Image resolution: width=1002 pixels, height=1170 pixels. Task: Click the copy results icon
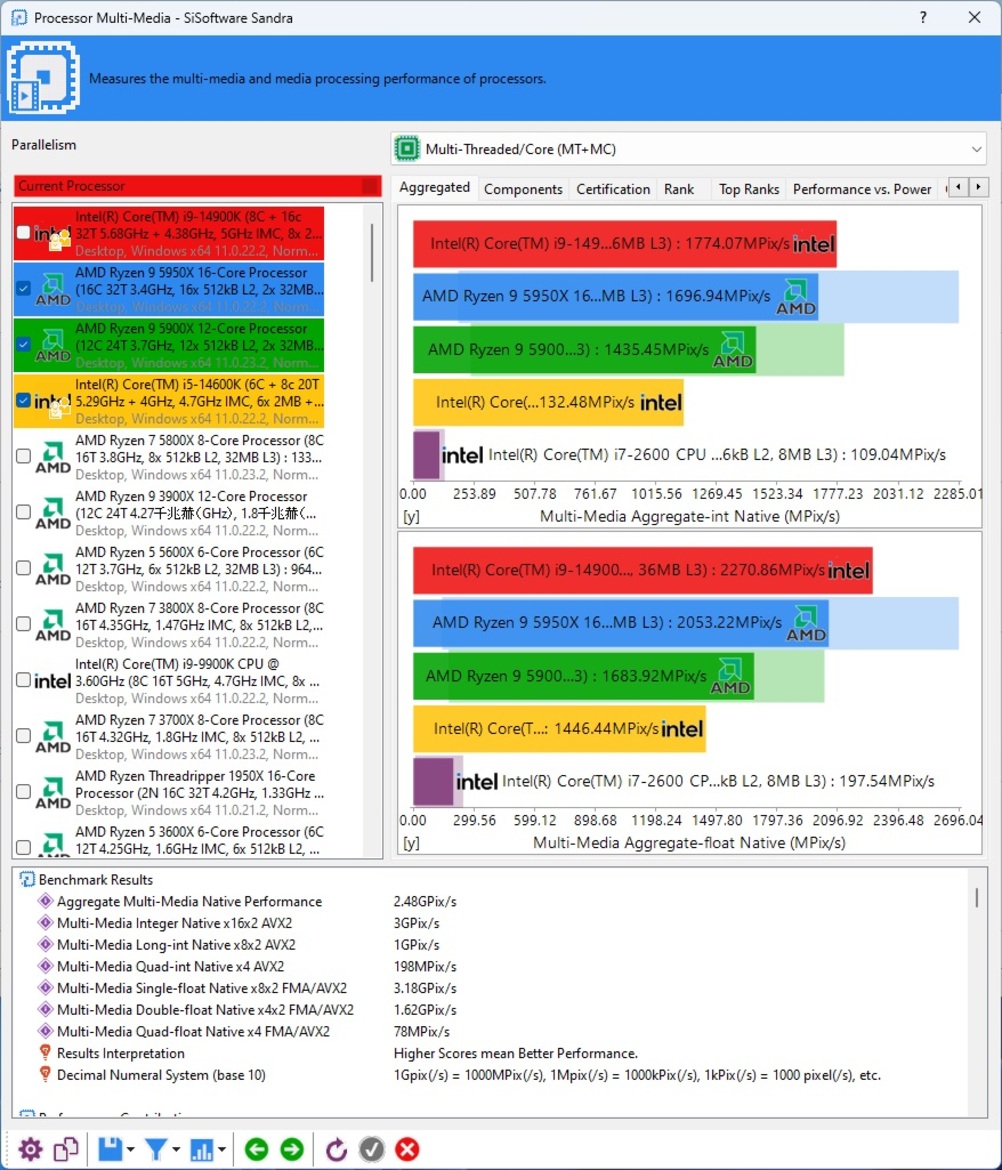click(66, 1149)
